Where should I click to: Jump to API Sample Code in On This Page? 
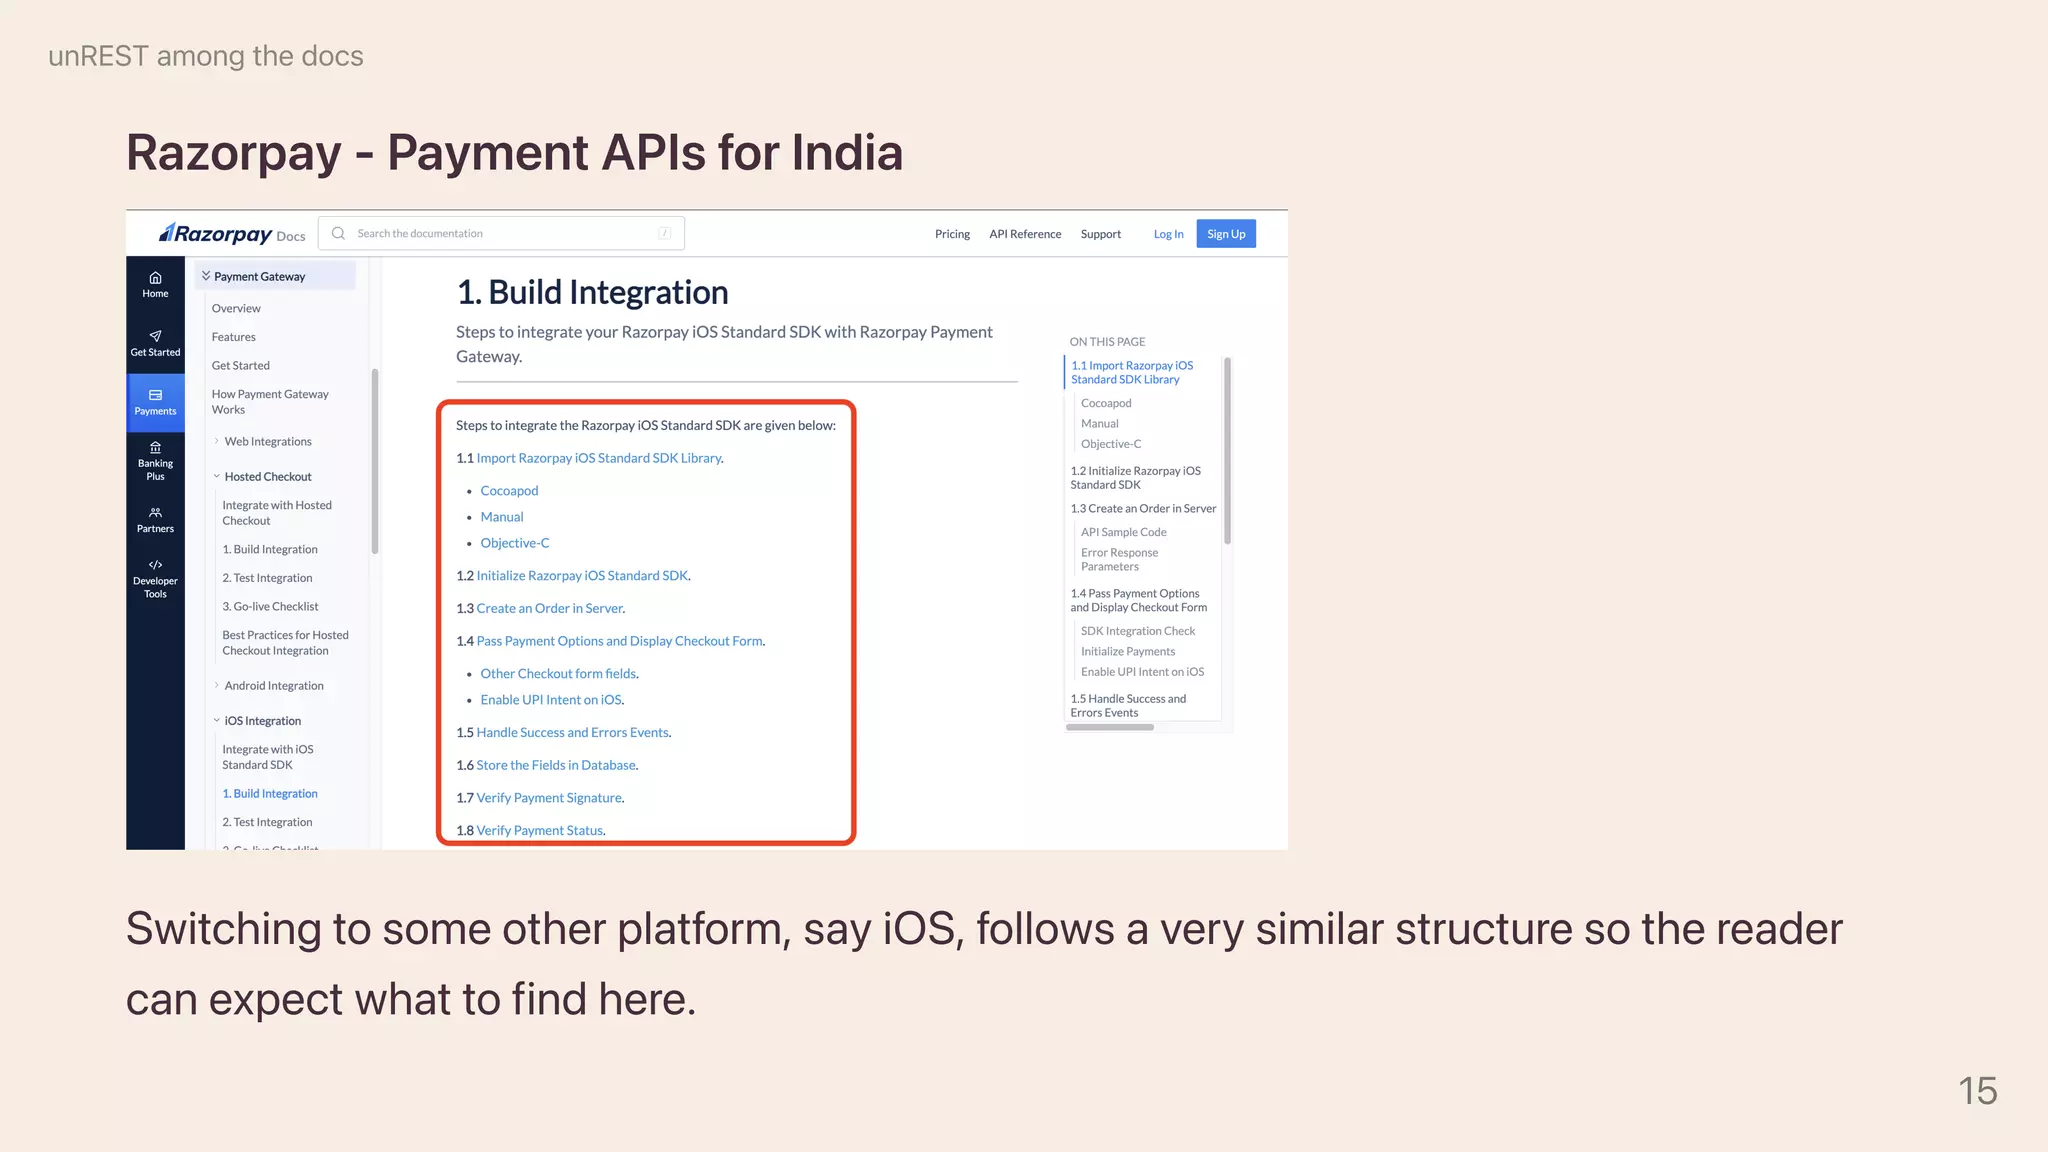pos(1123,532)
